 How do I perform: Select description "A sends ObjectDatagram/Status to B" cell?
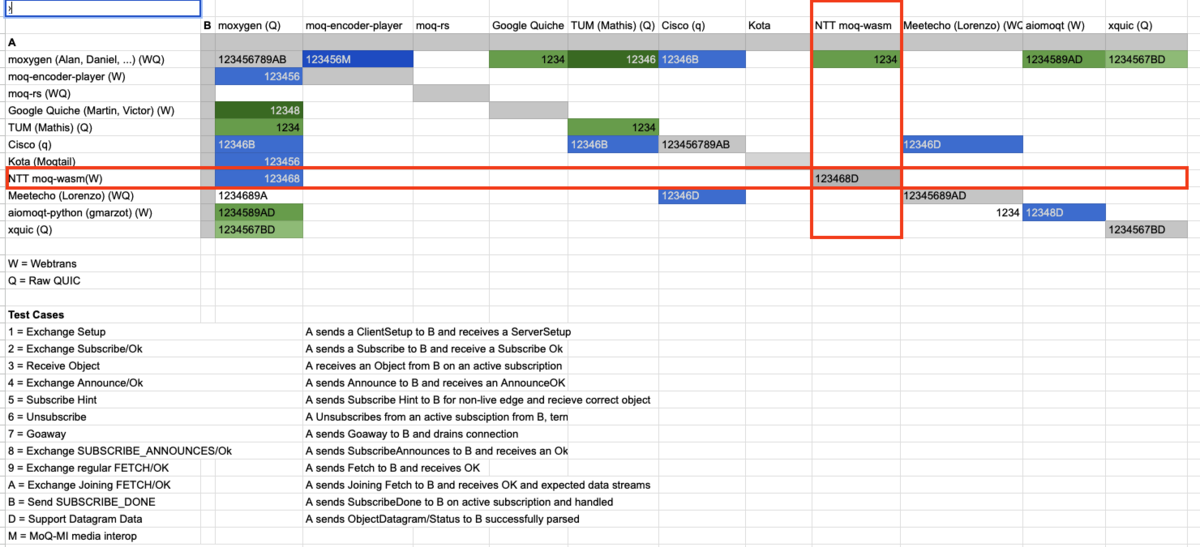pos(442,519)
